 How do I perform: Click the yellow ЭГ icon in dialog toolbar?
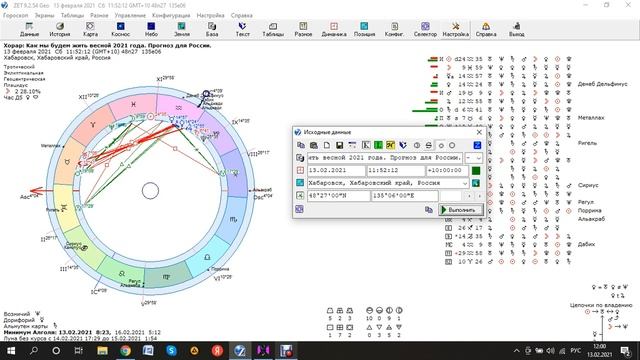[x=391, y=145]
